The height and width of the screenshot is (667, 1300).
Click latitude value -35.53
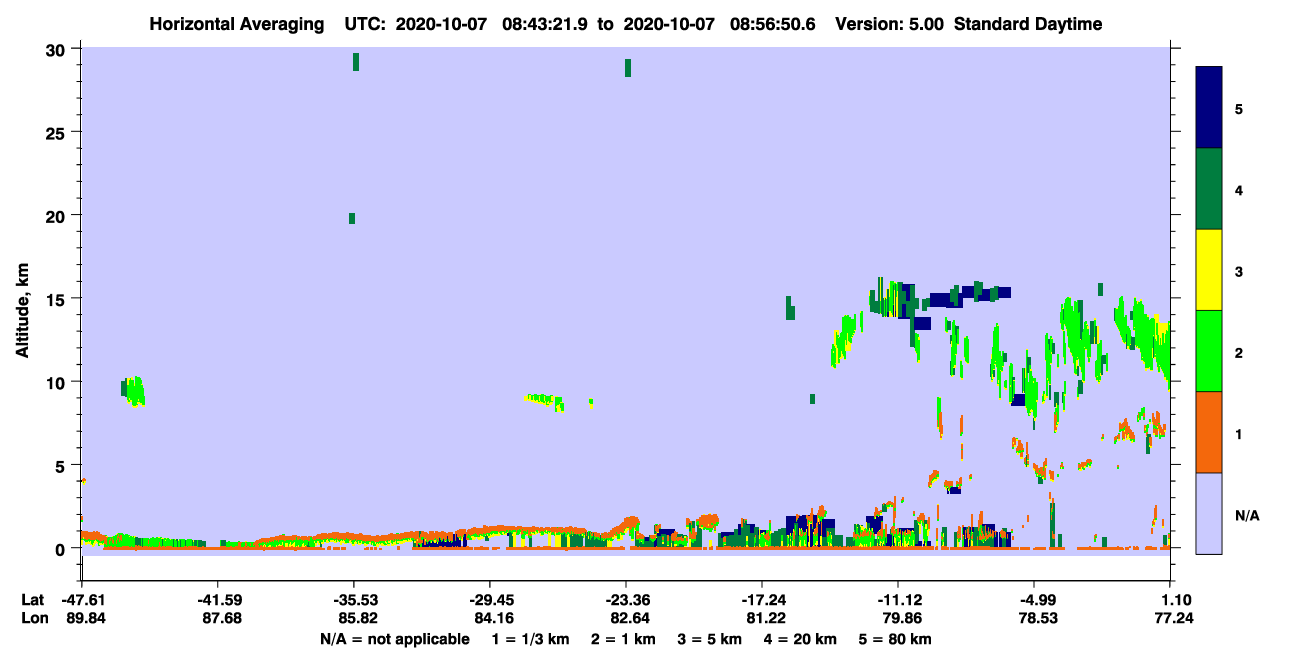[x=353, y=600]
